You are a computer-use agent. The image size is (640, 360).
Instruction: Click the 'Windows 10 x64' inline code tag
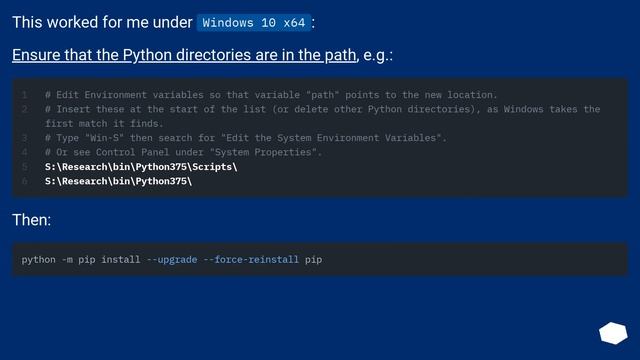pyautogui.click(x=253, y=22)
